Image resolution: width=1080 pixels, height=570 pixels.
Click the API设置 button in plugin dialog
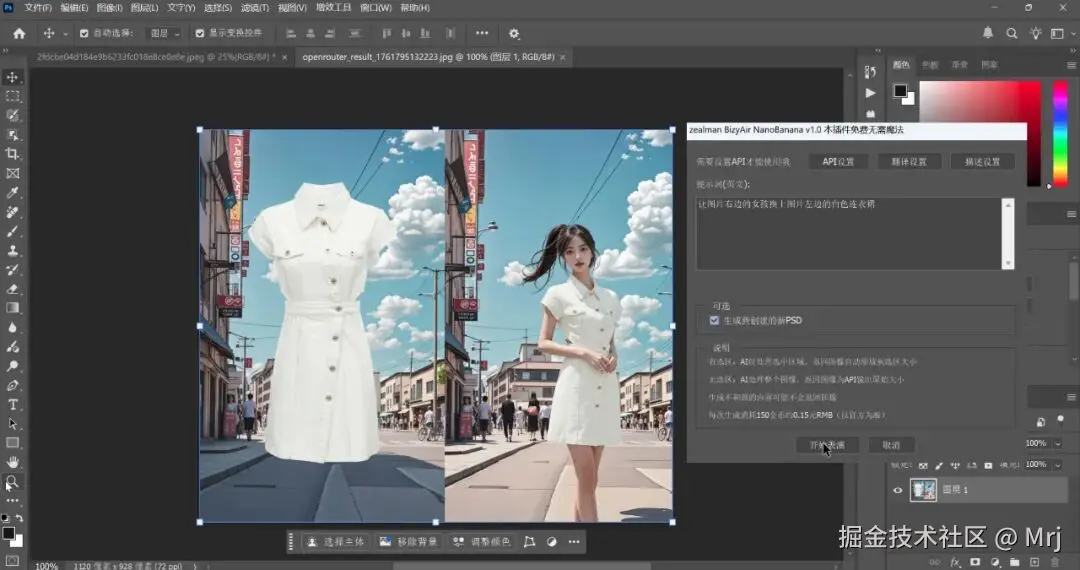click(838, 161)
